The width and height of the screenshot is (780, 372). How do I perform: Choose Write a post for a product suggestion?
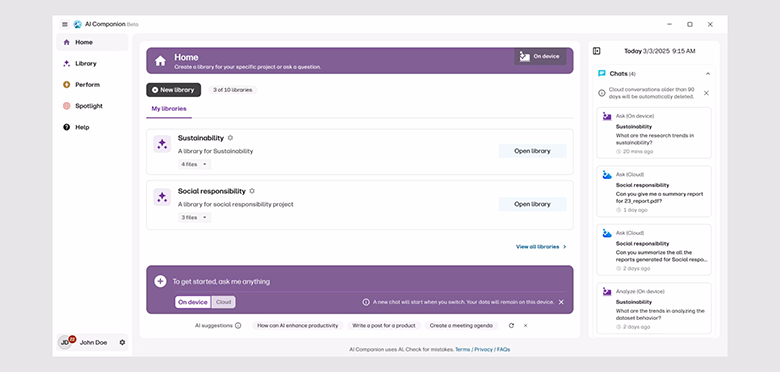click(384, 326)
